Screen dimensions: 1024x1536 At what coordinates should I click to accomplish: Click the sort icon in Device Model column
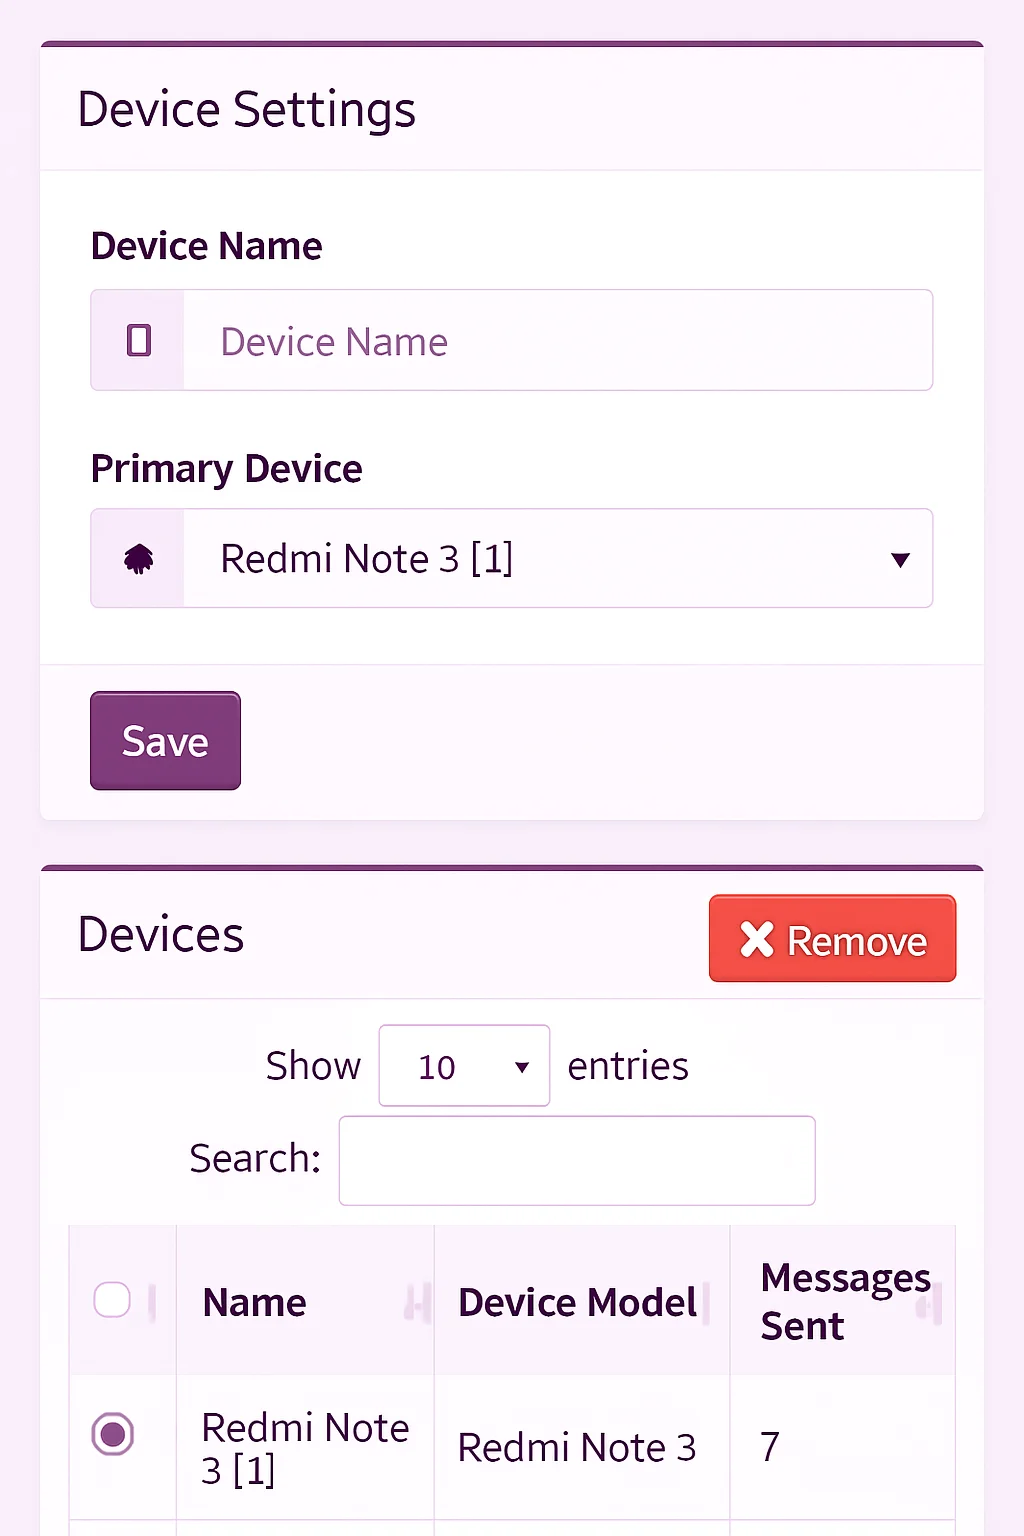pos(707,1302)
